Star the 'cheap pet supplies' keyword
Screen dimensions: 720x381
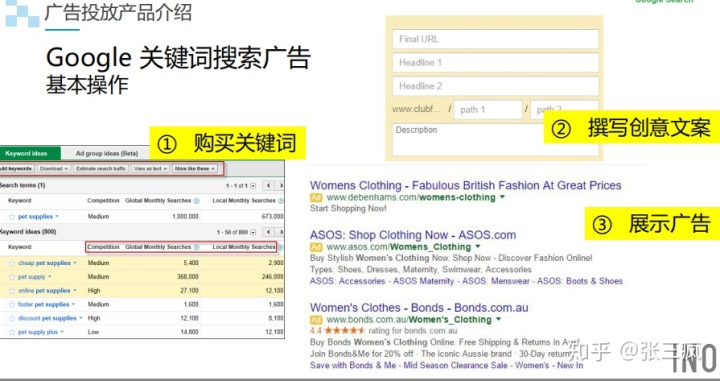(x=12, y=263)
